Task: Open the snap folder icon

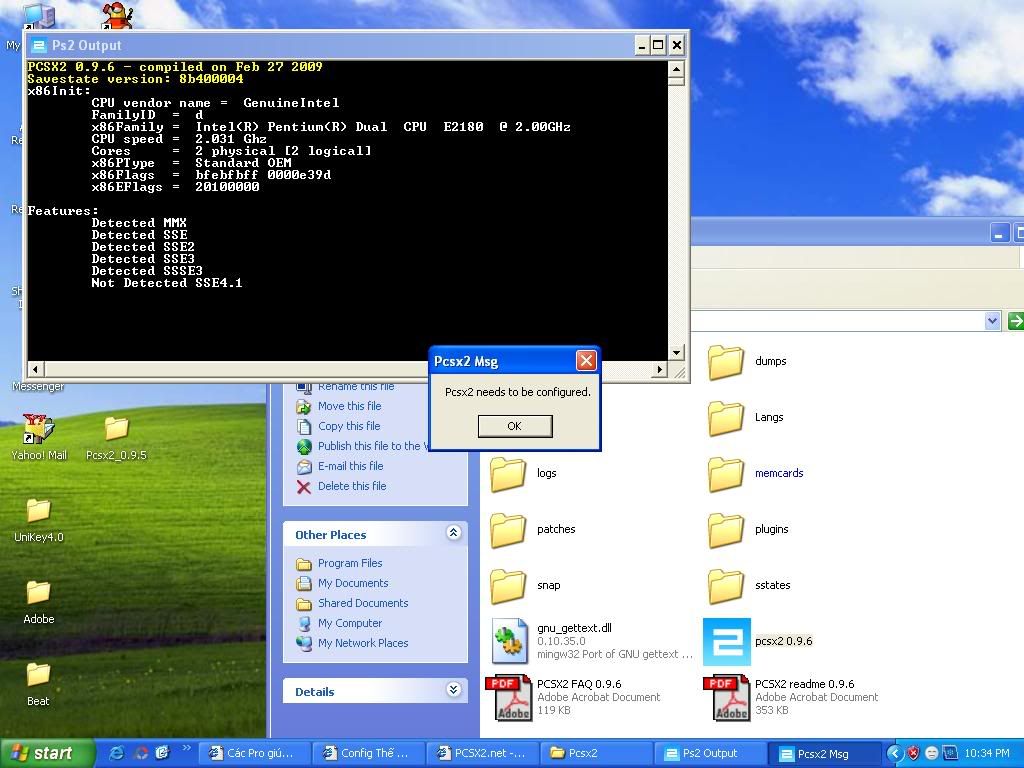Action: pyautogui.click(x=508, y=586)
